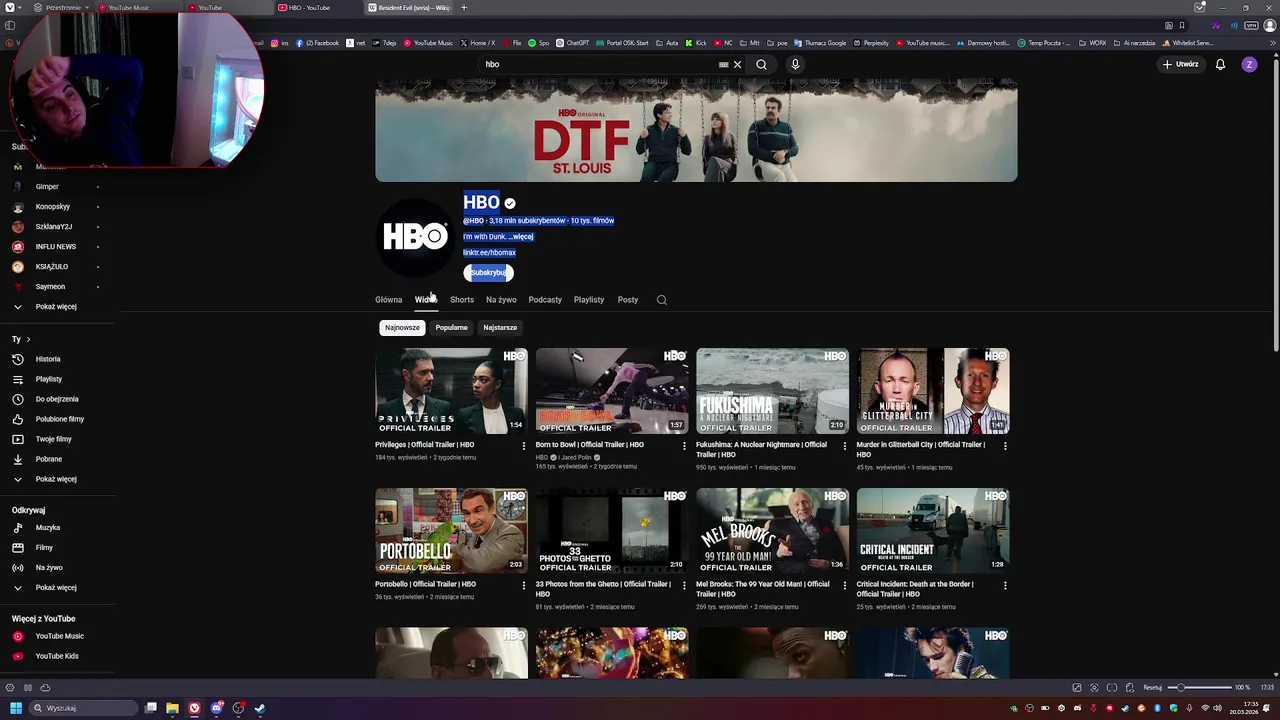Expand subscriptions with Pokaż więcej
1280x720 pixels.
(57, 307)
